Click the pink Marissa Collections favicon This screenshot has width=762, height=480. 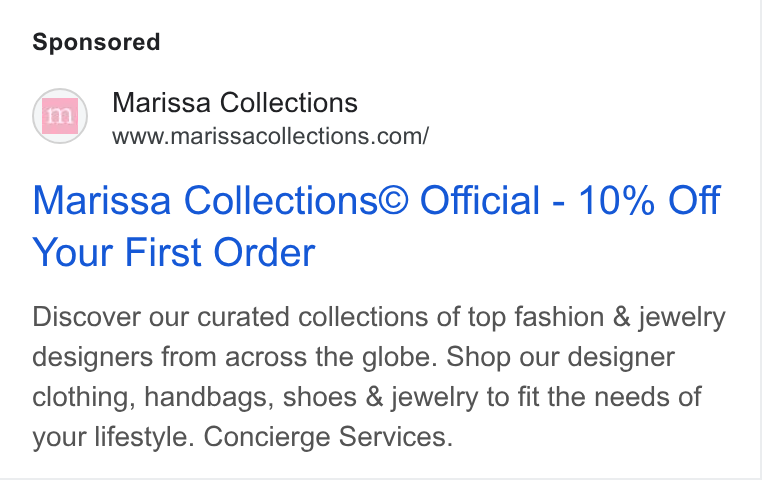click(x=60, y=116)
